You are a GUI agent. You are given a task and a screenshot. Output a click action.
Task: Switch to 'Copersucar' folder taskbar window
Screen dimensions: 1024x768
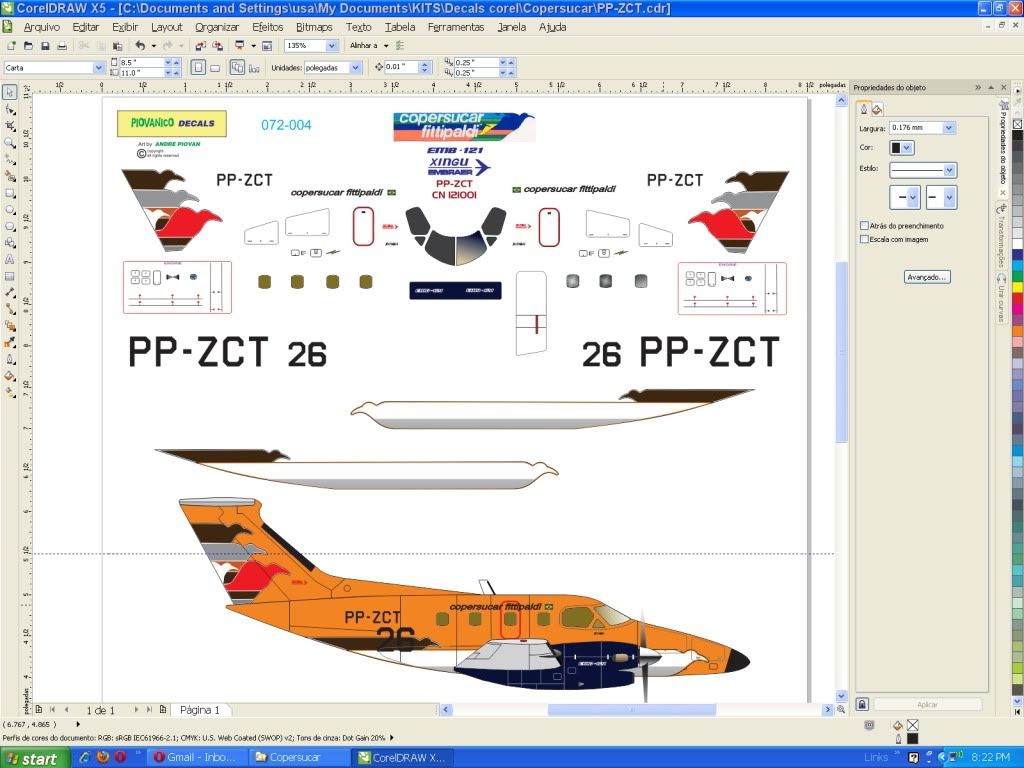[x=299, y=758]
